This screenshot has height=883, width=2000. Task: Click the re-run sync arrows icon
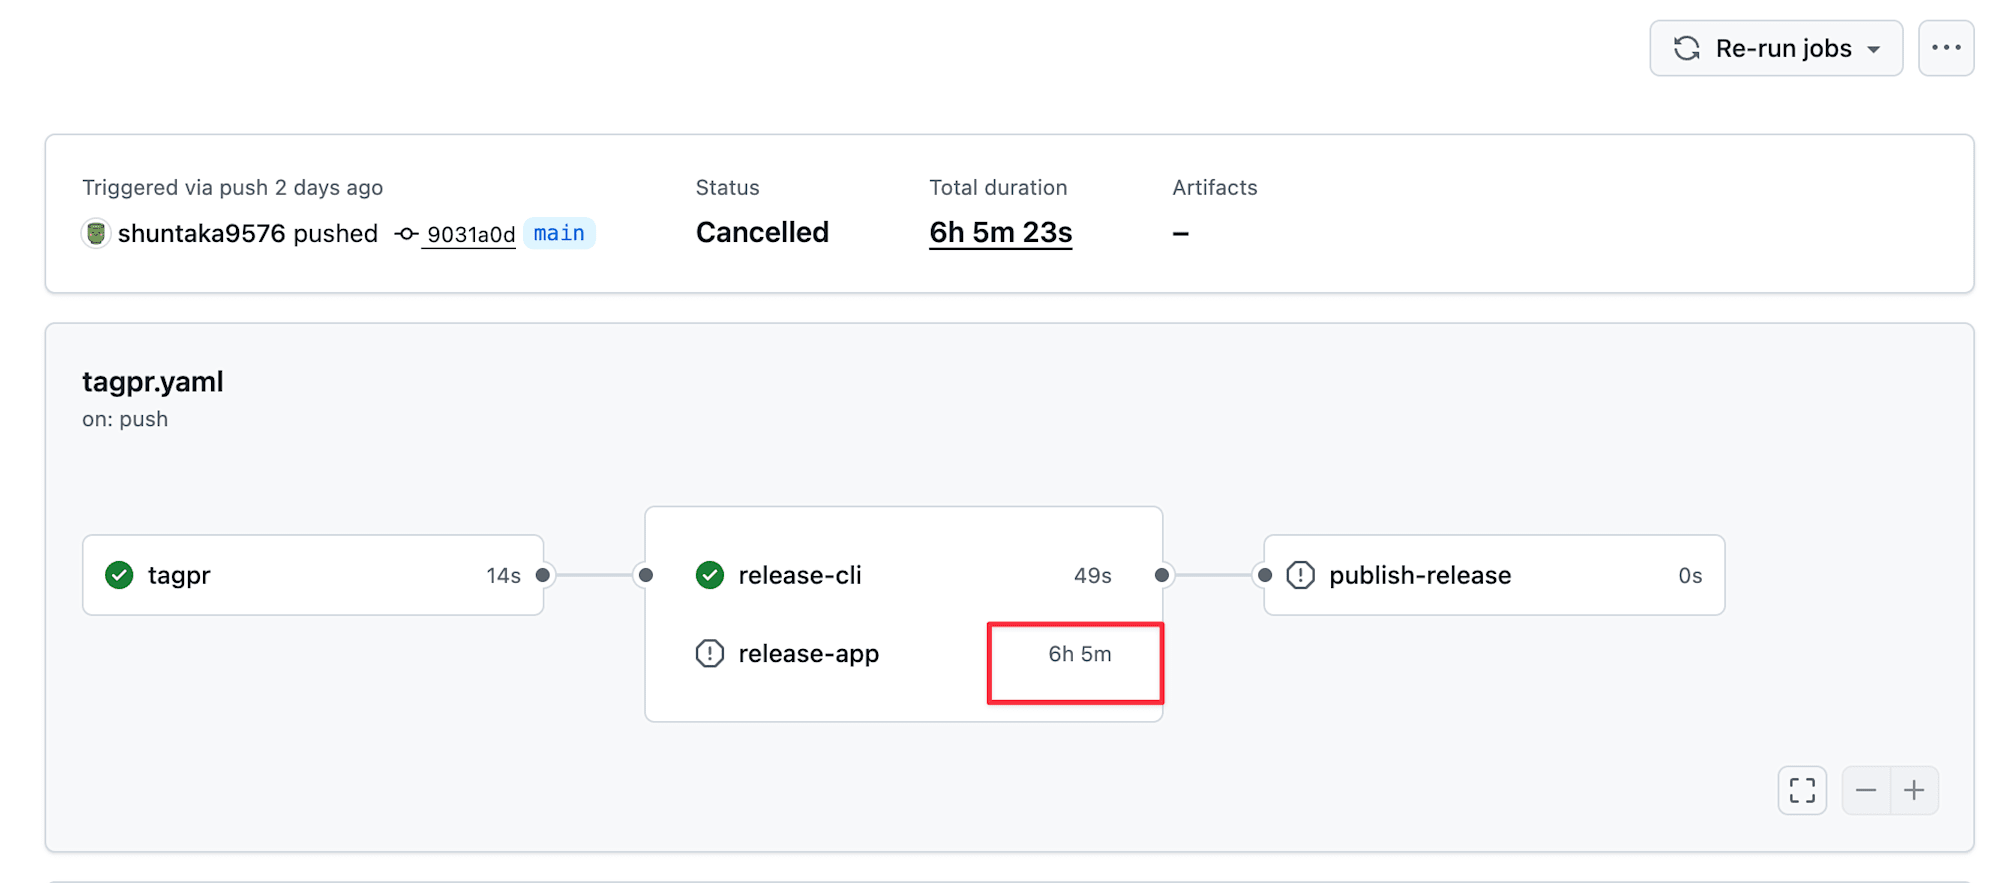point(1687,48)
